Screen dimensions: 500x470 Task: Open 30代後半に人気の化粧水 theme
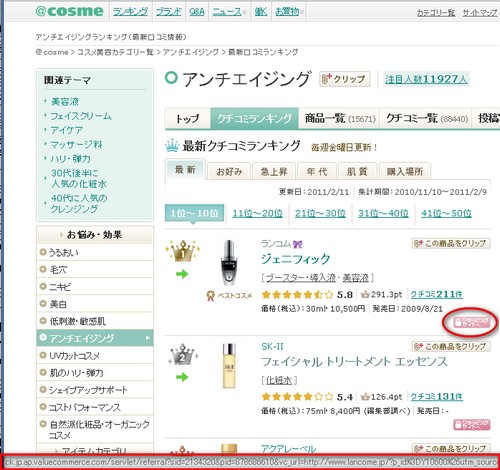tap(79, 178)
